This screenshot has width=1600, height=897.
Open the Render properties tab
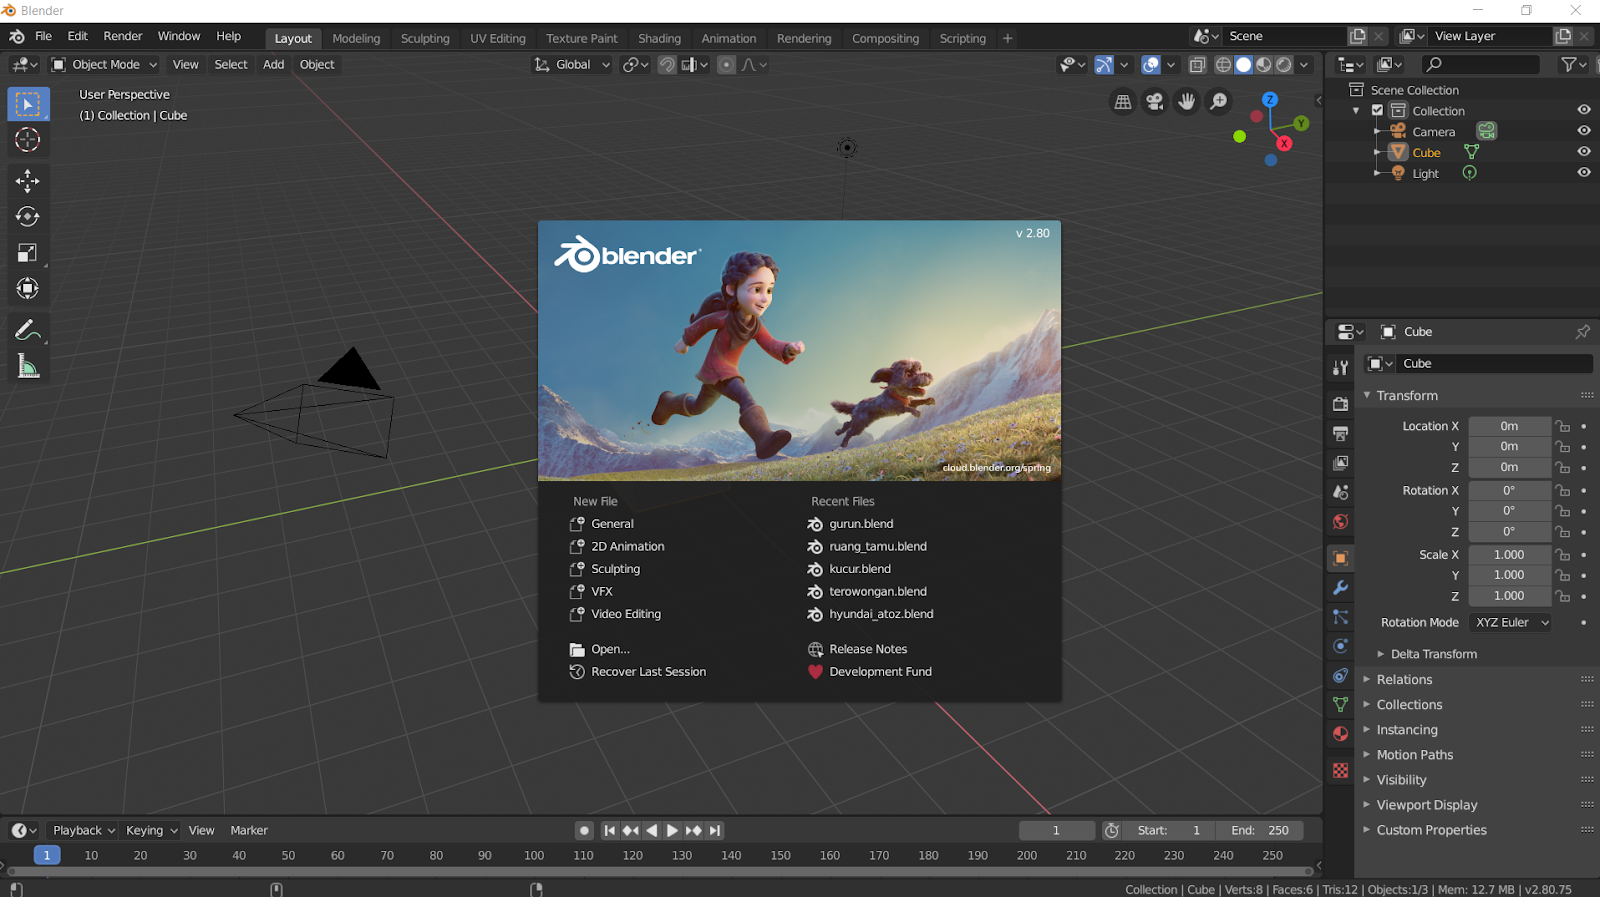pos(1341,404)
